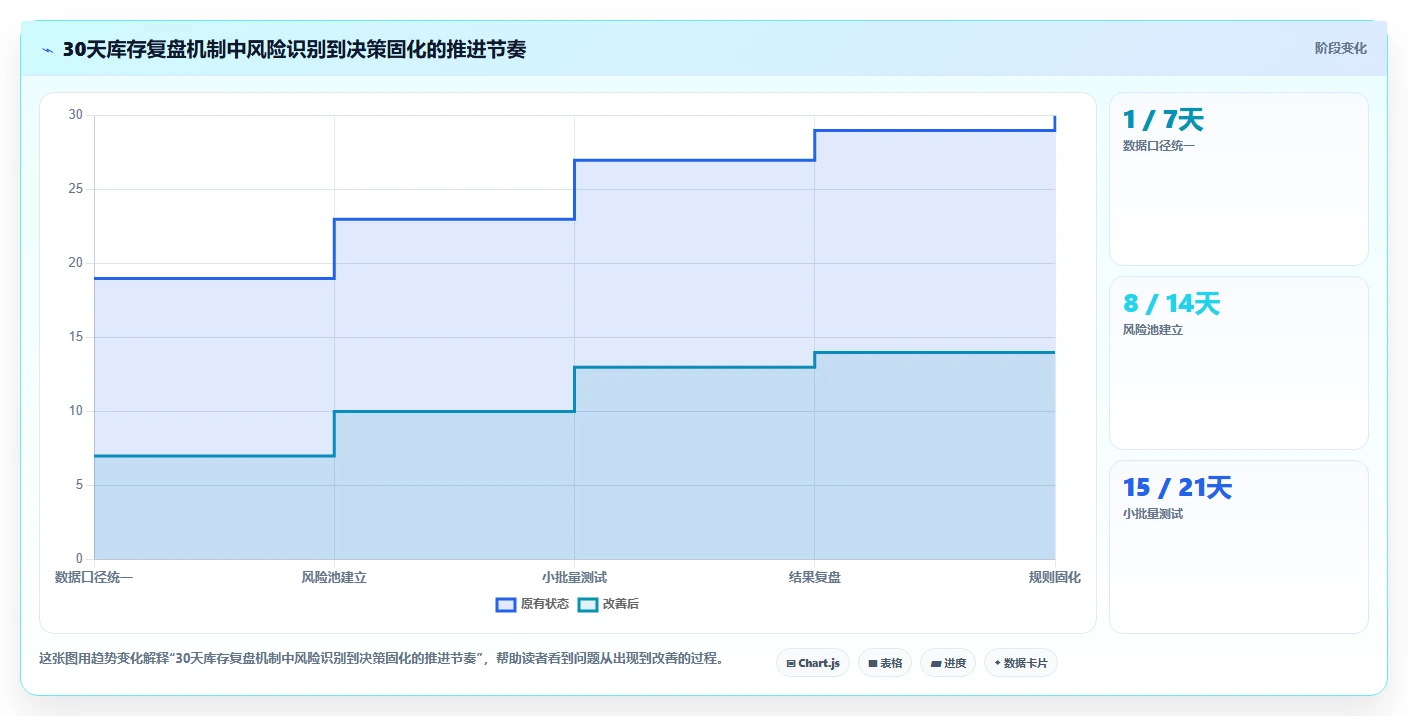Click the 原有状态 legend text
1408x716 pixels.
pyautogui.click(x=545, y=604)
